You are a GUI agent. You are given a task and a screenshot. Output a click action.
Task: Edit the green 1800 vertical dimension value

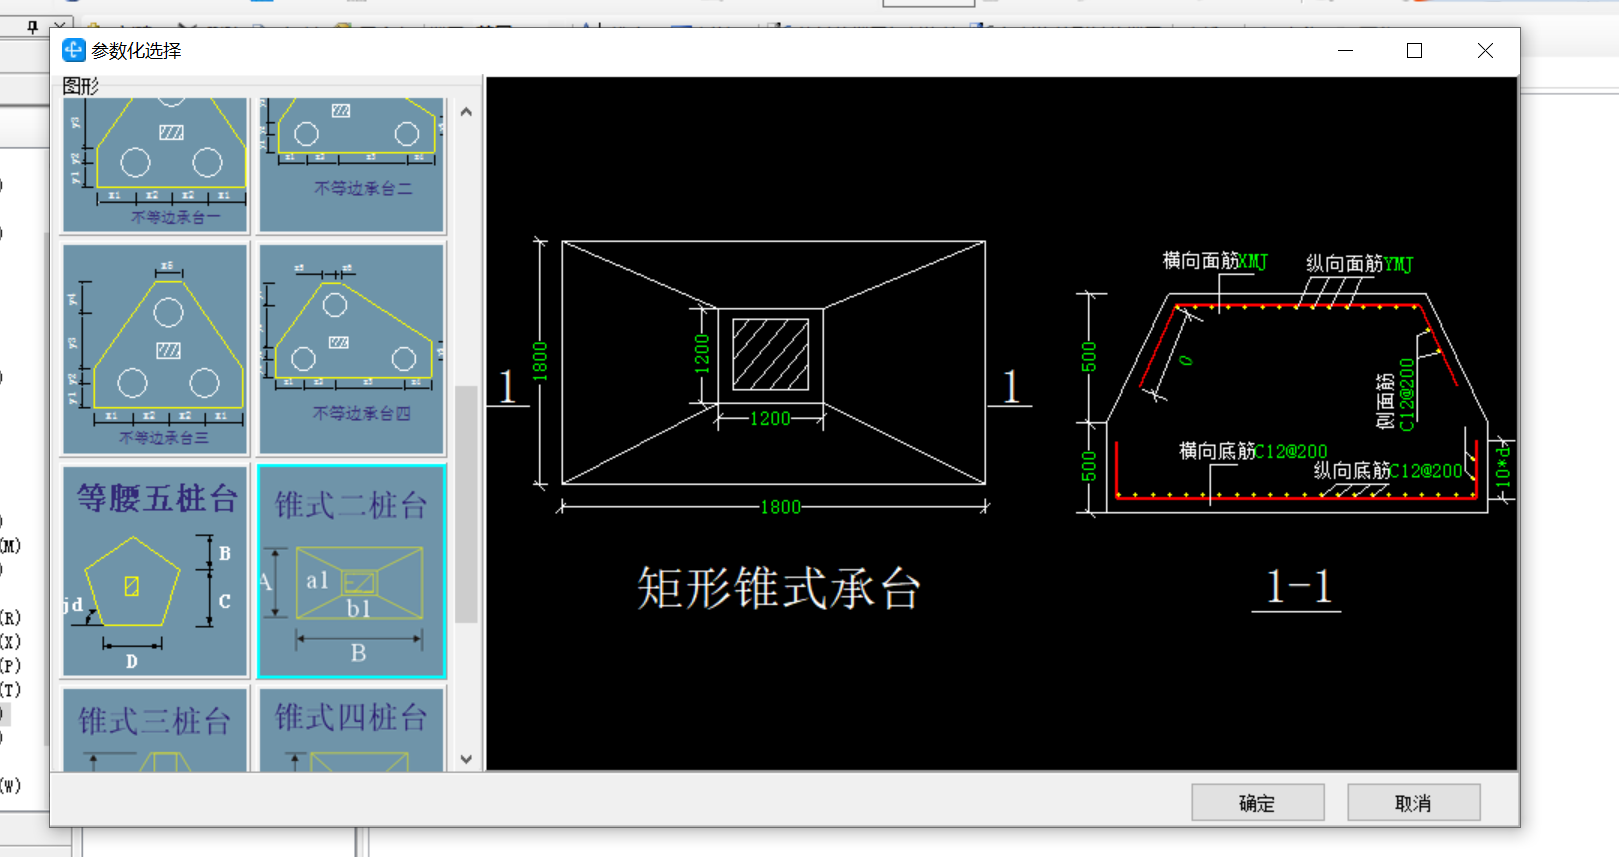(x=540, y=361)
